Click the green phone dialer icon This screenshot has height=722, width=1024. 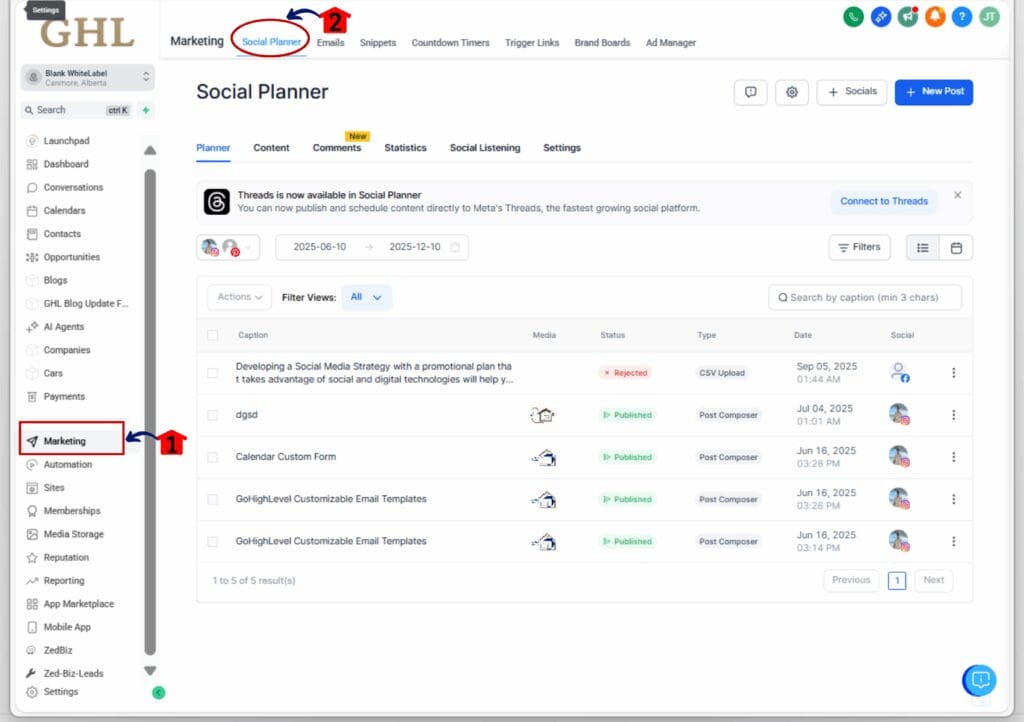853,16
